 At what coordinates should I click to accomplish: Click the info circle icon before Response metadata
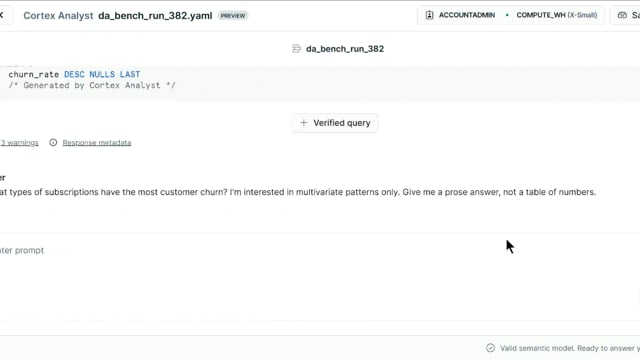click(x=53, y=142)
